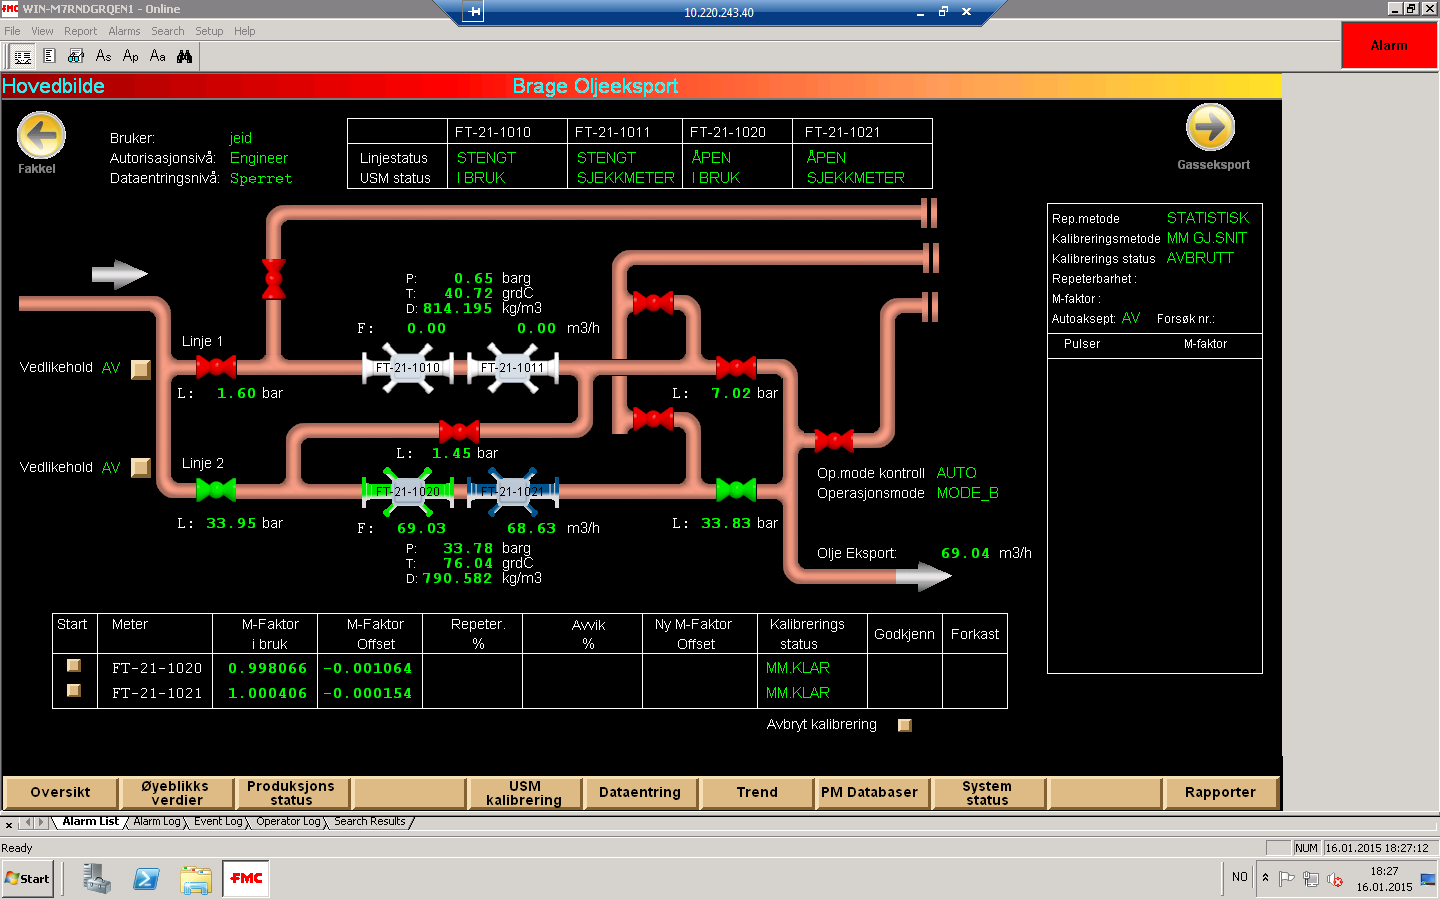Open Dataentring page
Viewport: 1440px width, 900px height.
[x=640, y=793]
